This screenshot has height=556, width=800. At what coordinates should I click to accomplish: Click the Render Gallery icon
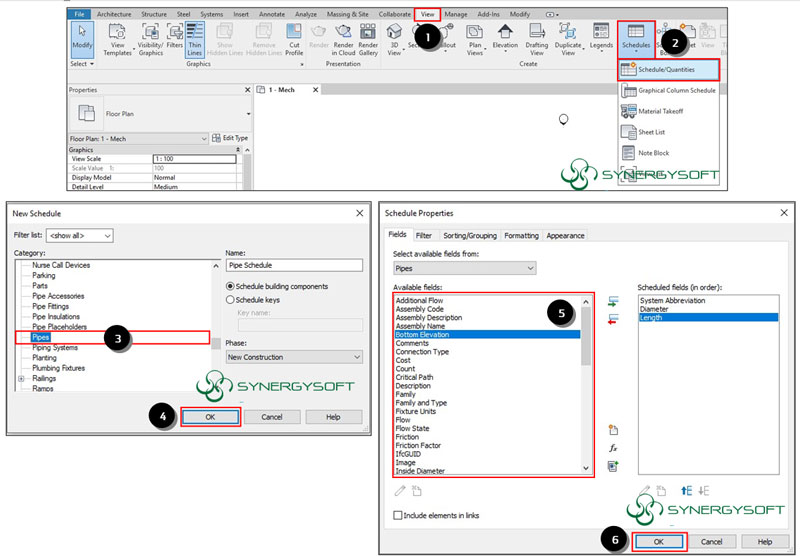tap(368, 40)
